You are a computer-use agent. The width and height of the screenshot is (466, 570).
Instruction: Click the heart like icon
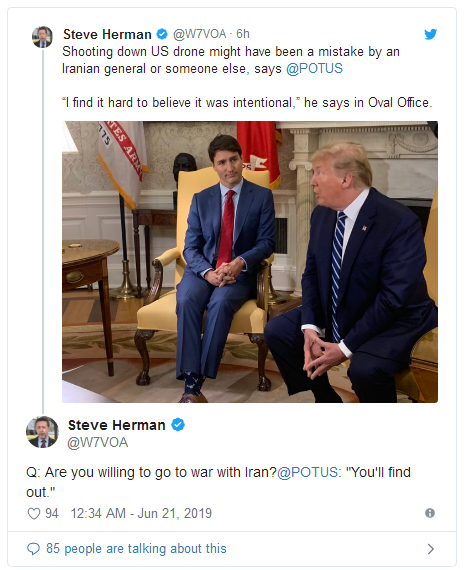click(34, 514)
